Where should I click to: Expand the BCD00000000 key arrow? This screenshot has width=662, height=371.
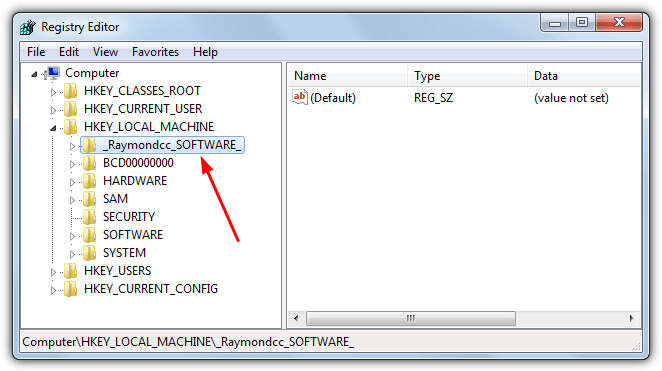tap(72, 164)
